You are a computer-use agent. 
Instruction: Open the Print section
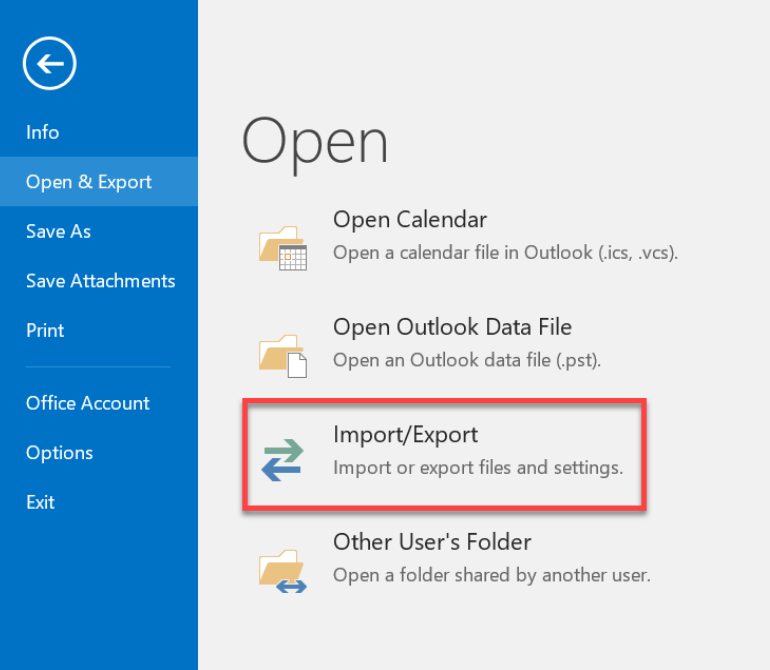tap(99, 331)
